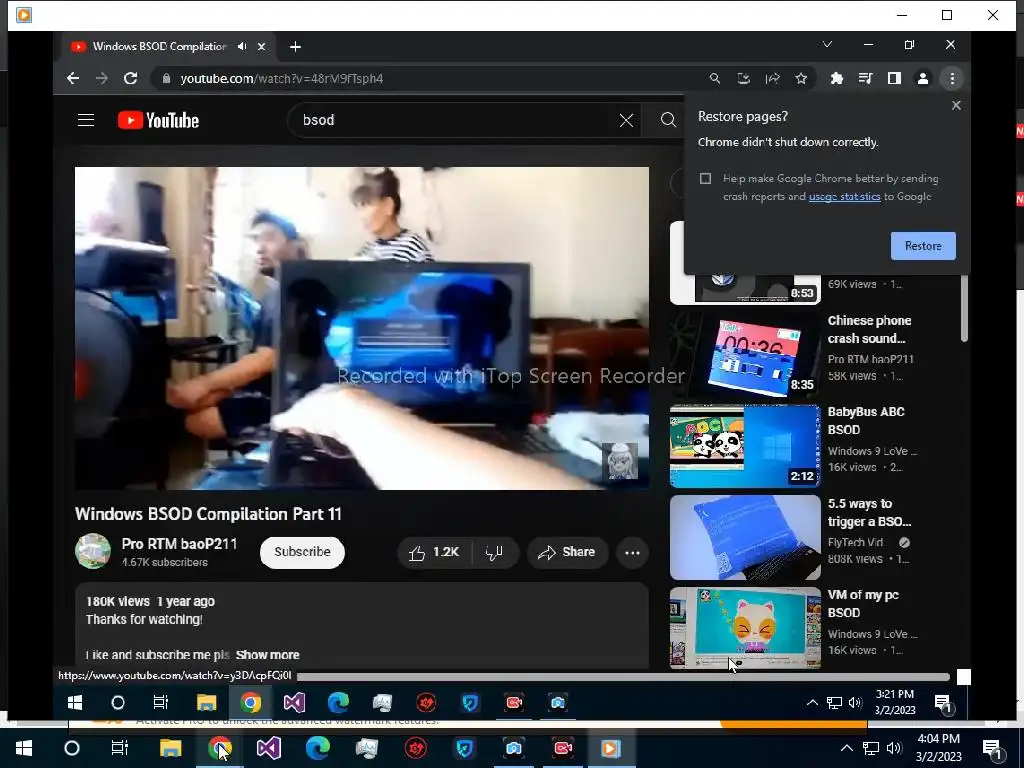Open Pro RTM baoP211 channel avatar
1024x768 pixels.
click(x=93, y=551)
